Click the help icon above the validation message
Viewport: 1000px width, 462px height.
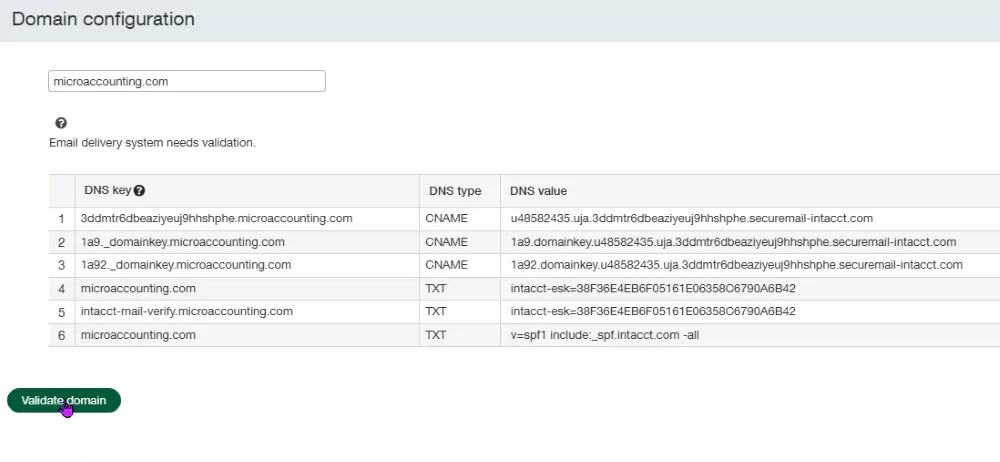[x=61, y=123]
